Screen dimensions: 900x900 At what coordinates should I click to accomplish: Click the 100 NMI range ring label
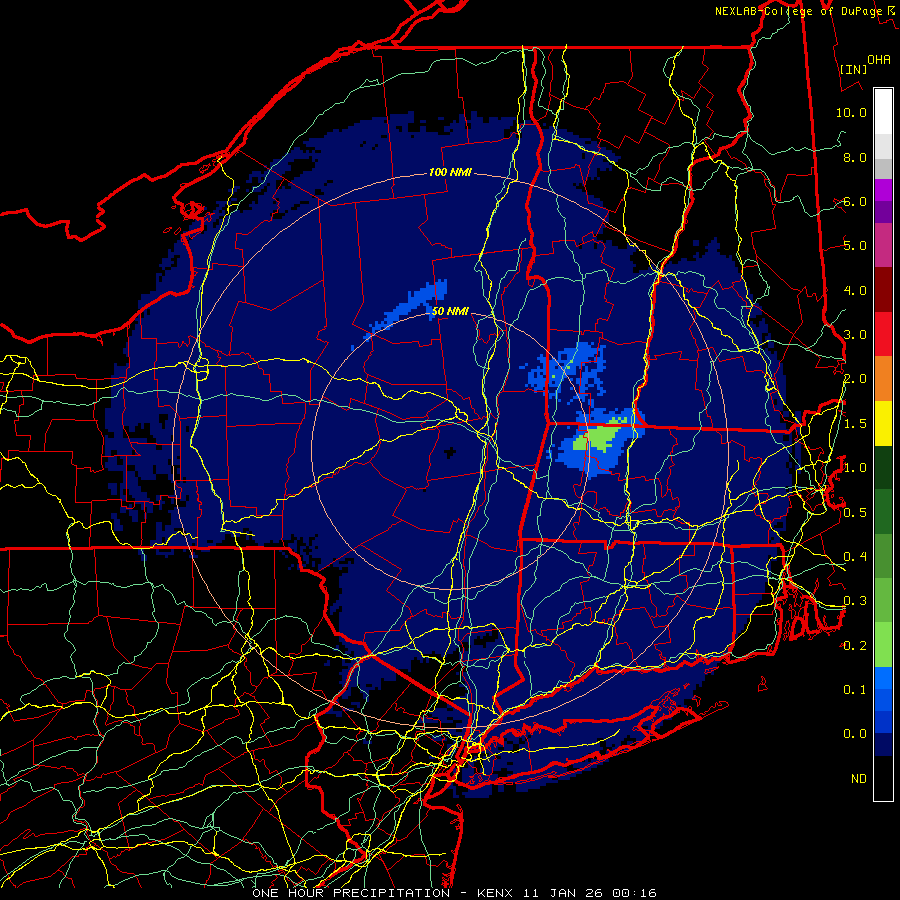tap(450, 172)
